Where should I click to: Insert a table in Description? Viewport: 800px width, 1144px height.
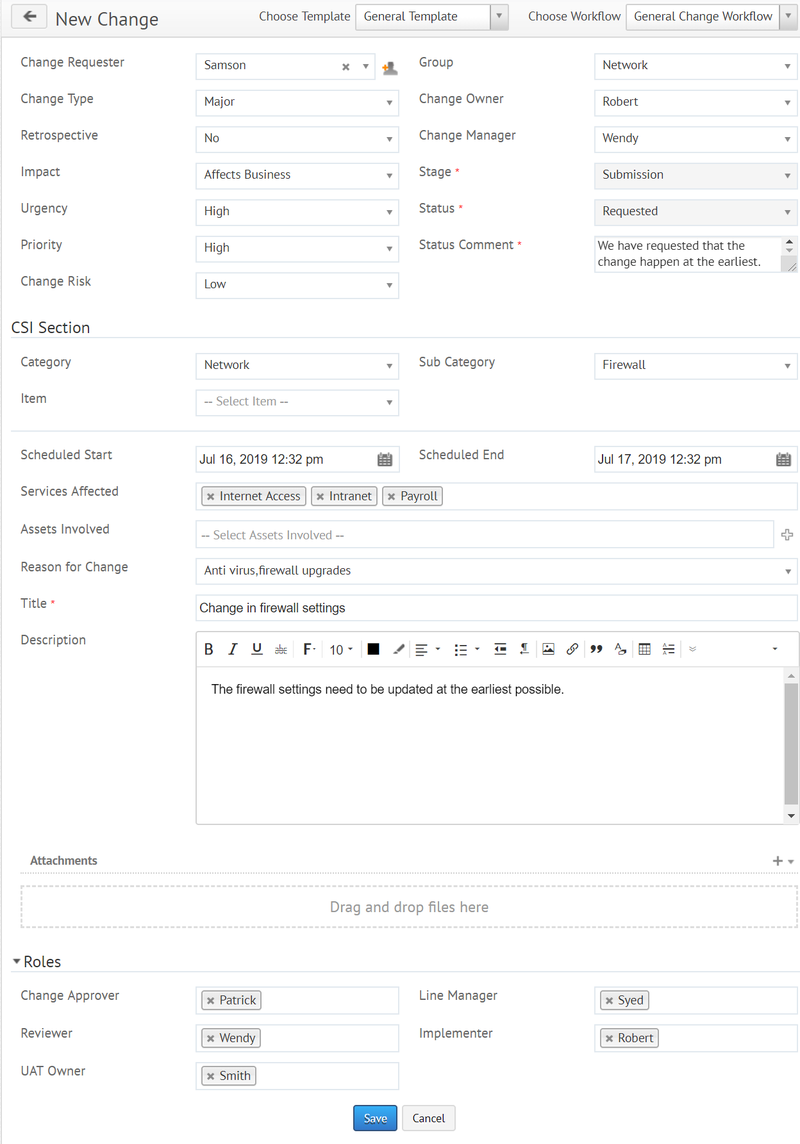click(x=645, y=649)
